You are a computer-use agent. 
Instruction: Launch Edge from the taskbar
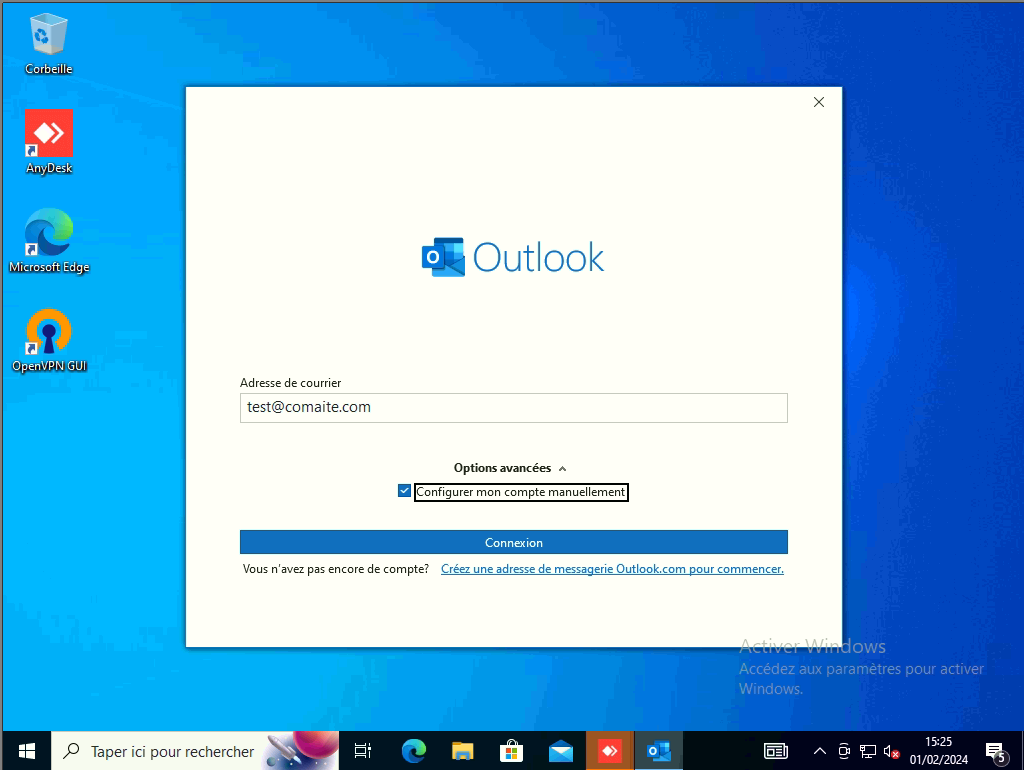click(x=413, y=751)
